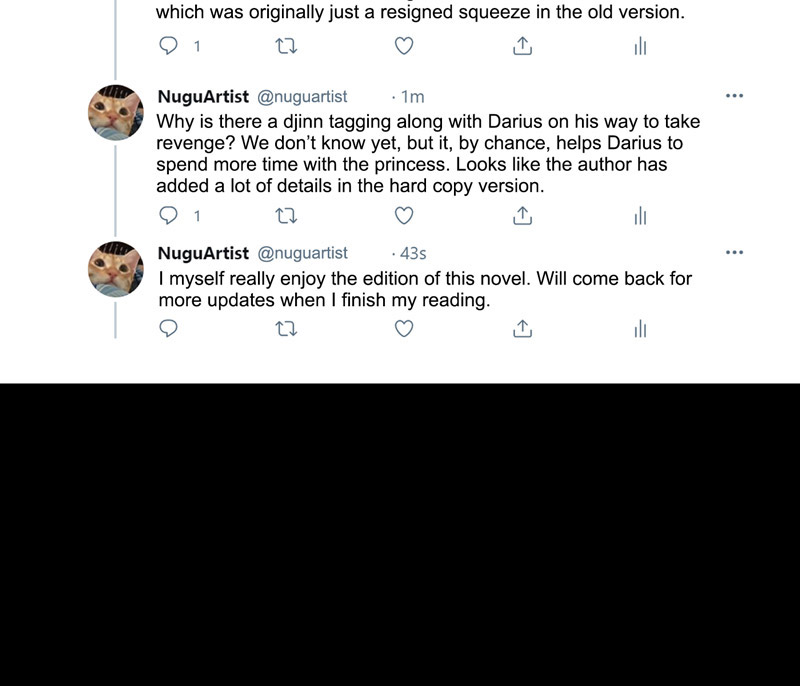Reply to the 'really enjoy the edition' tweet
This screenshot has height=686, width=800.
pyautogui.click(x=170, y=329)
